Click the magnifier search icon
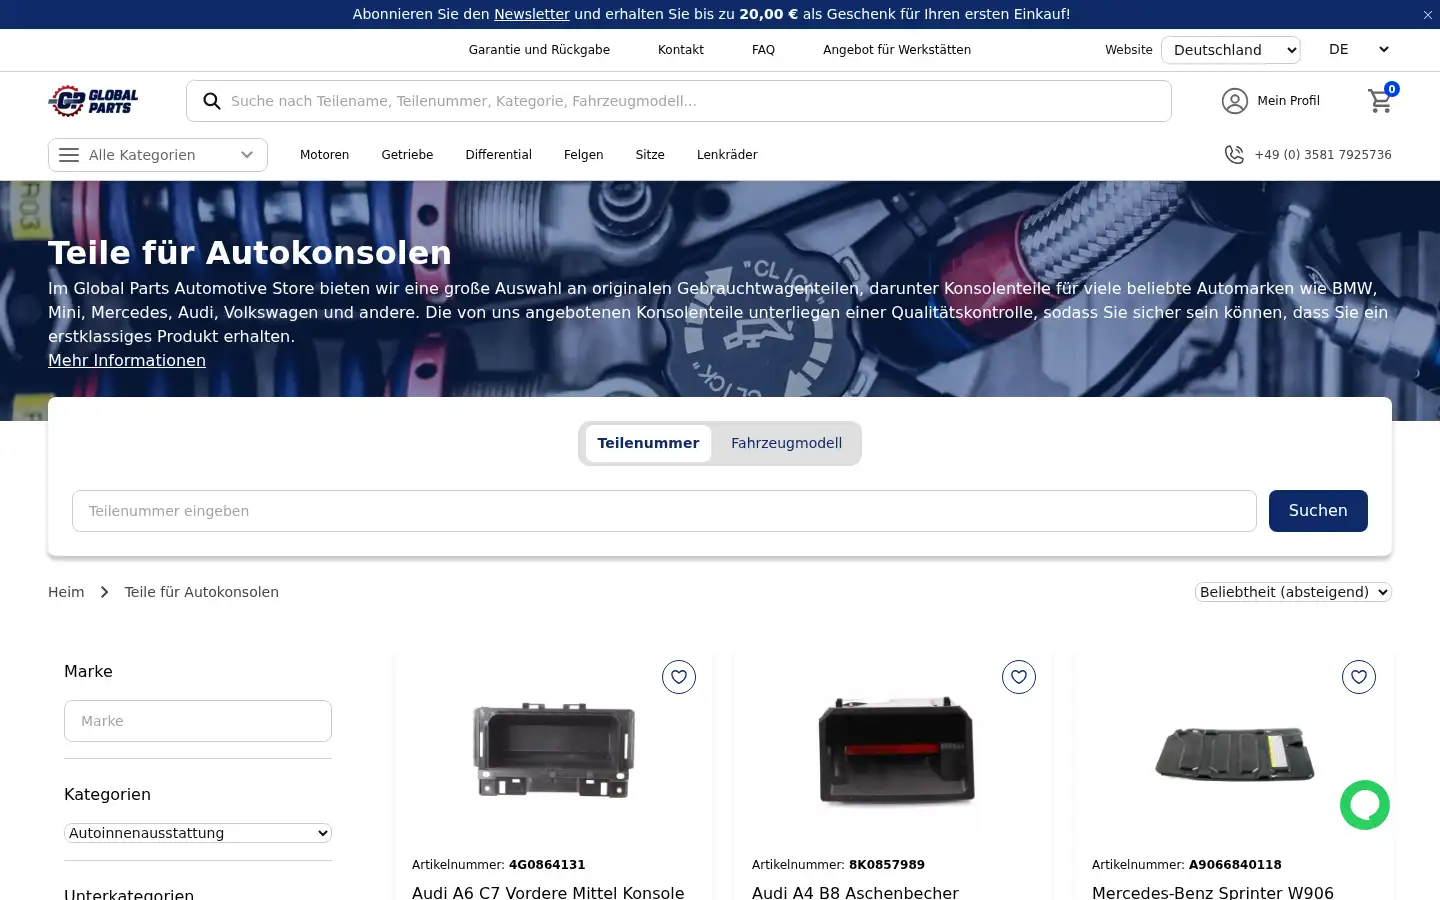 click(x=212, y=101)
